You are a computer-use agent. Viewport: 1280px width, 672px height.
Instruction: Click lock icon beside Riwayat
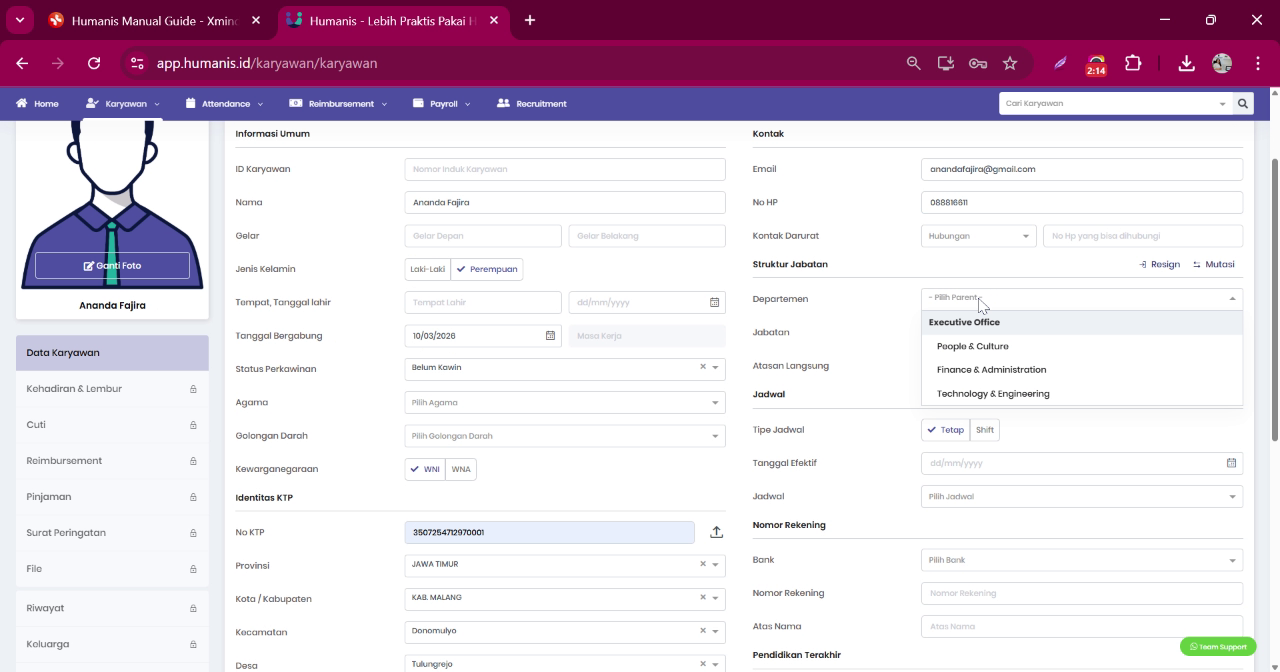(x=193, y=608)
